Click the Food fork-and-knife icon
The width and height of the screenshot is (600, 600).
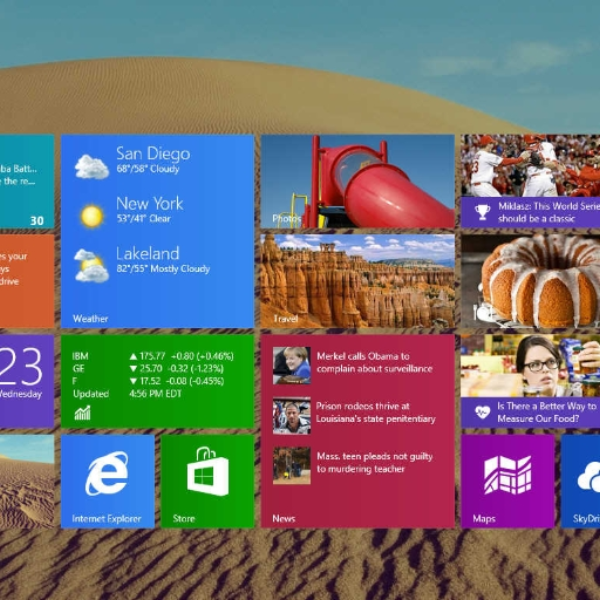tap(482, 313)
